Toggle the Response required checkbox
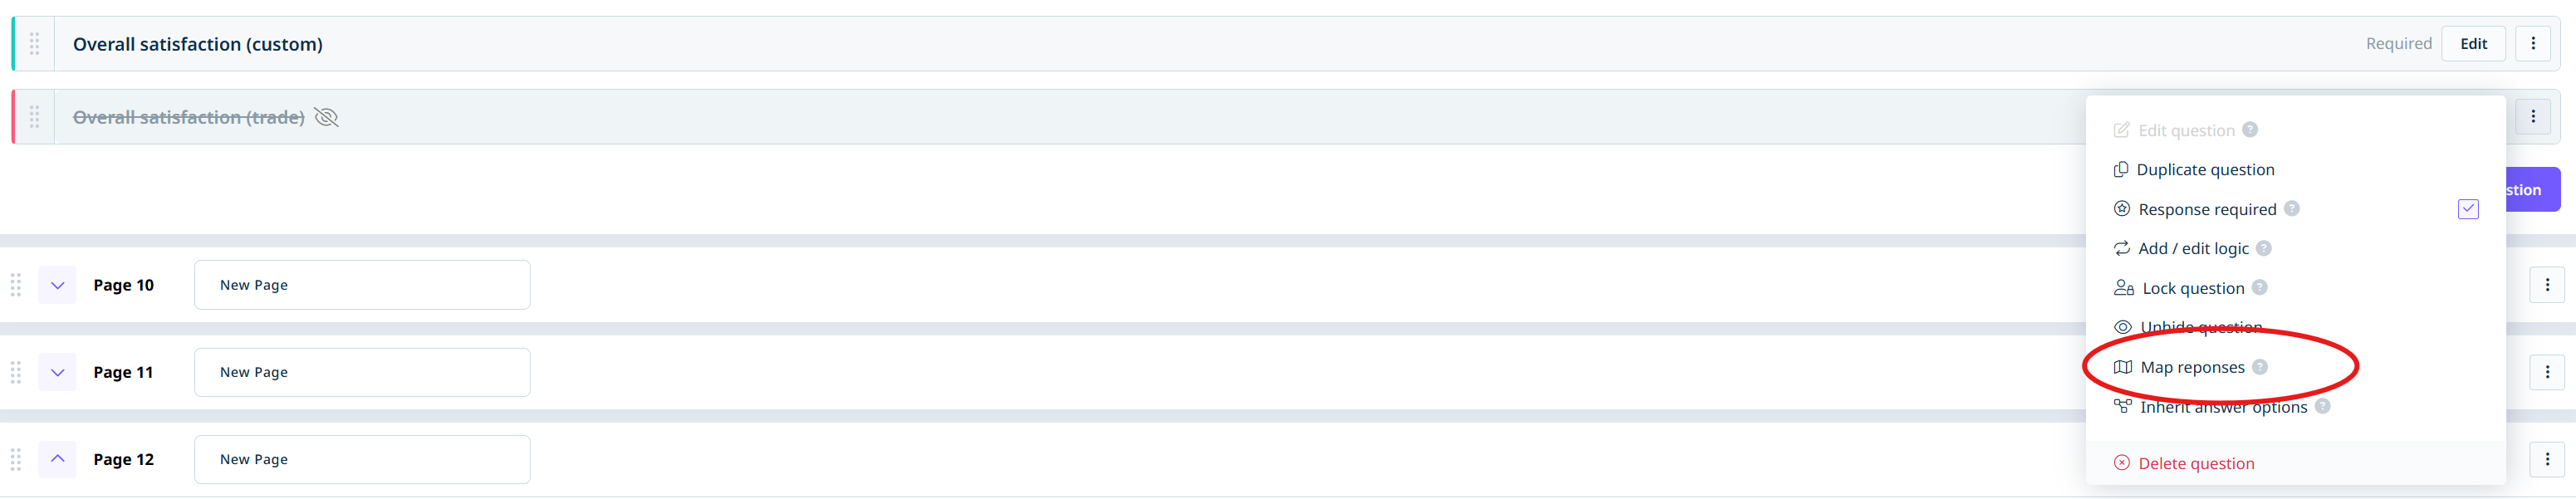 coord(2468,209)
